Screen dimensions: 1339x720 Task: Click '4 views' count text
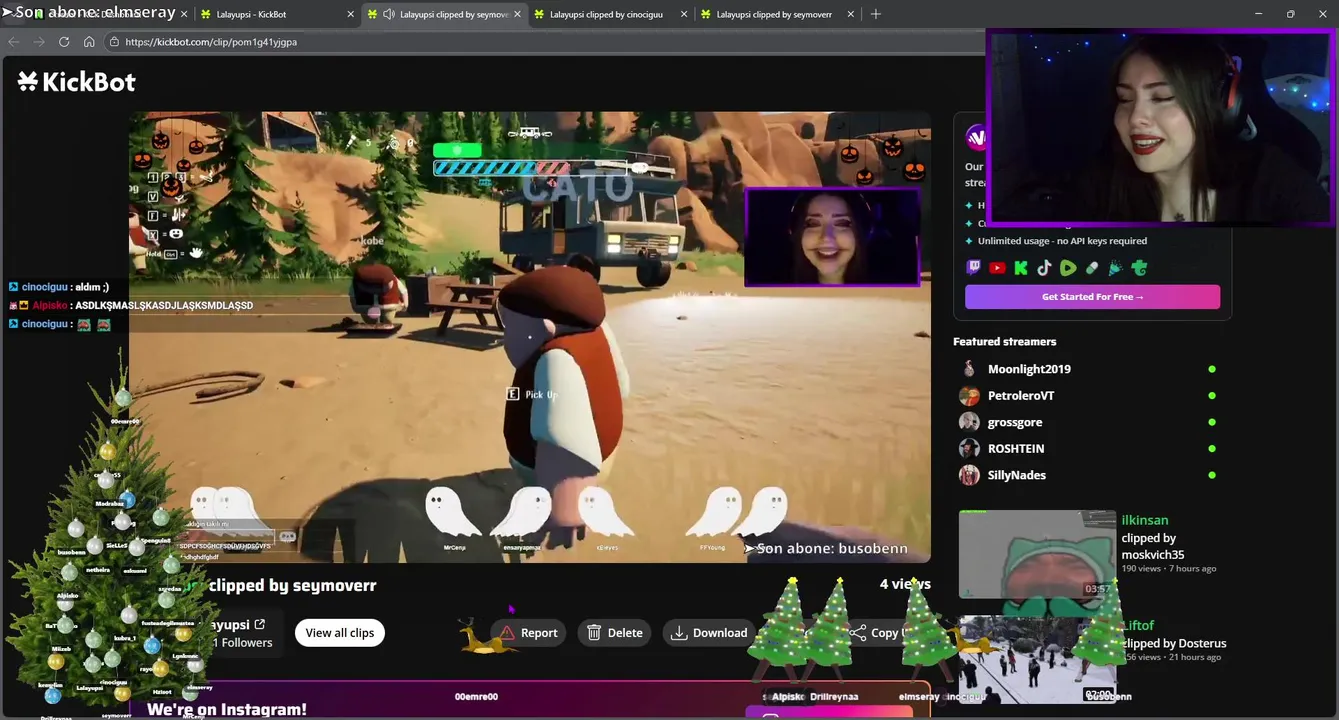coord(905,584)
